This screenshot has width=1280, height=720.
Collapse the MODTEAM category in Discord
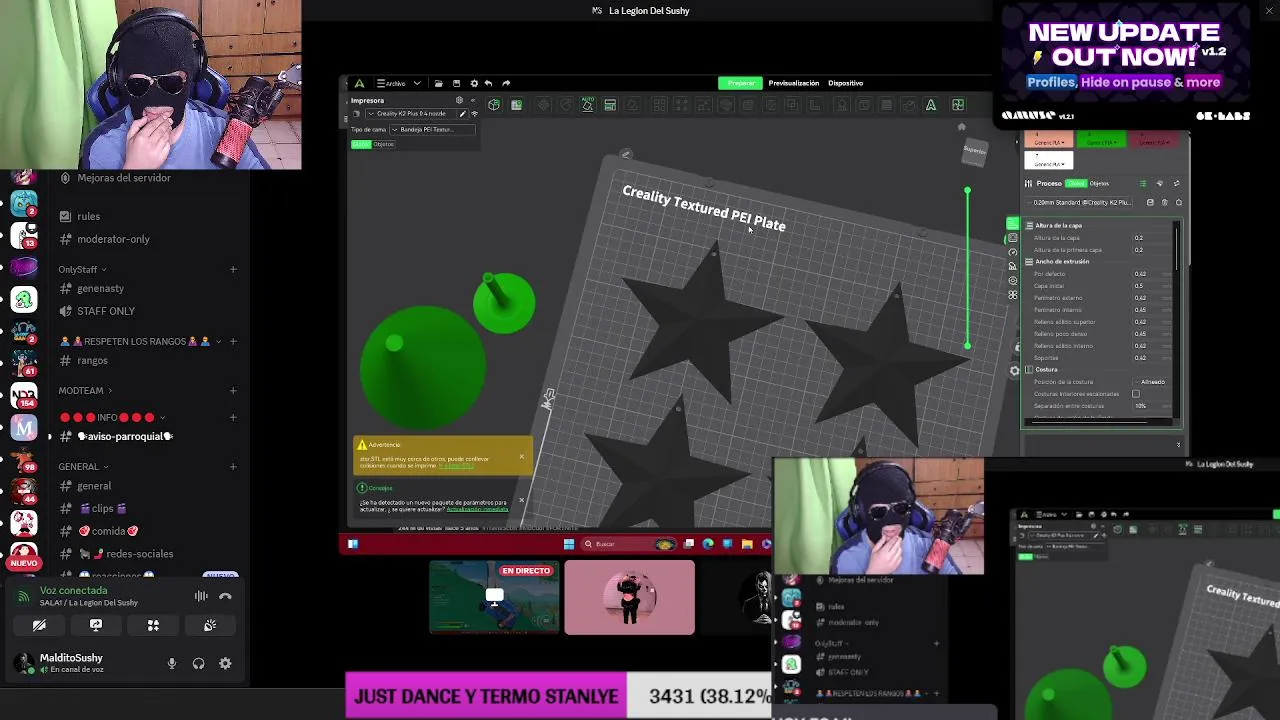85,390
